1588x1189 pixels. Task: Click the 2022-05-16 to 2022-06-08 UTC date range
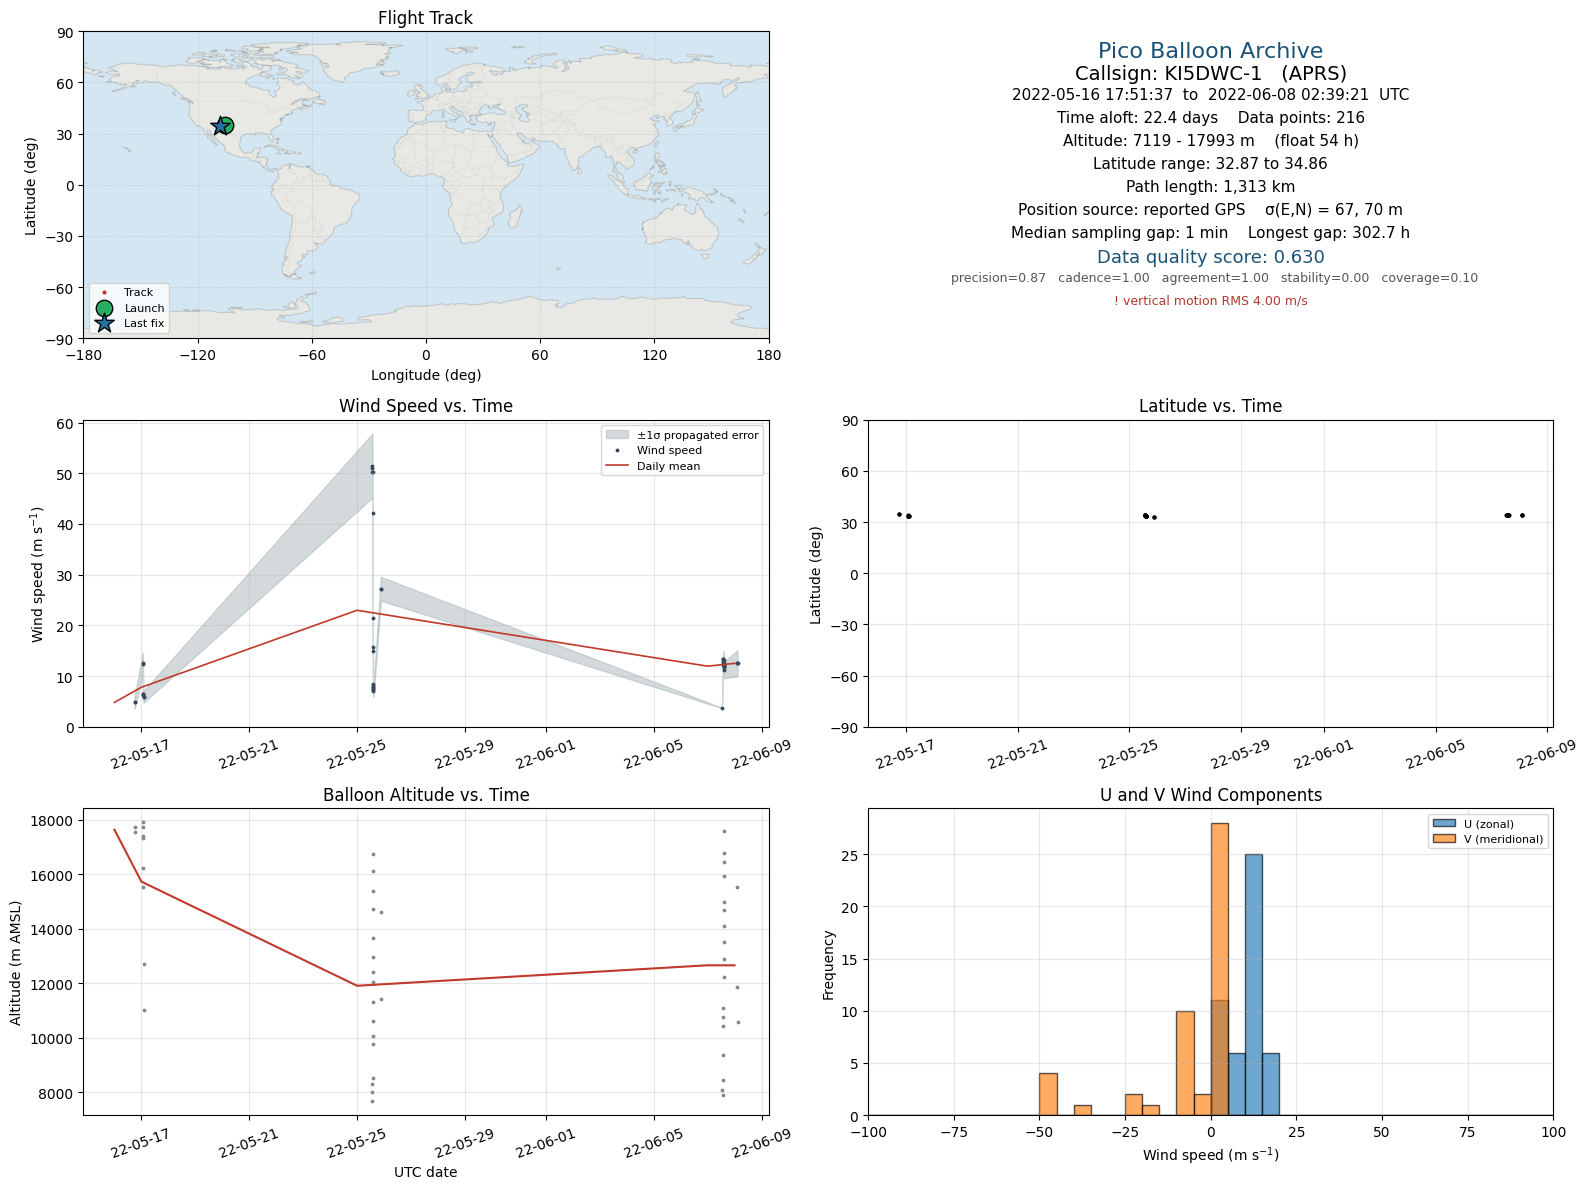coord(1210,95)
